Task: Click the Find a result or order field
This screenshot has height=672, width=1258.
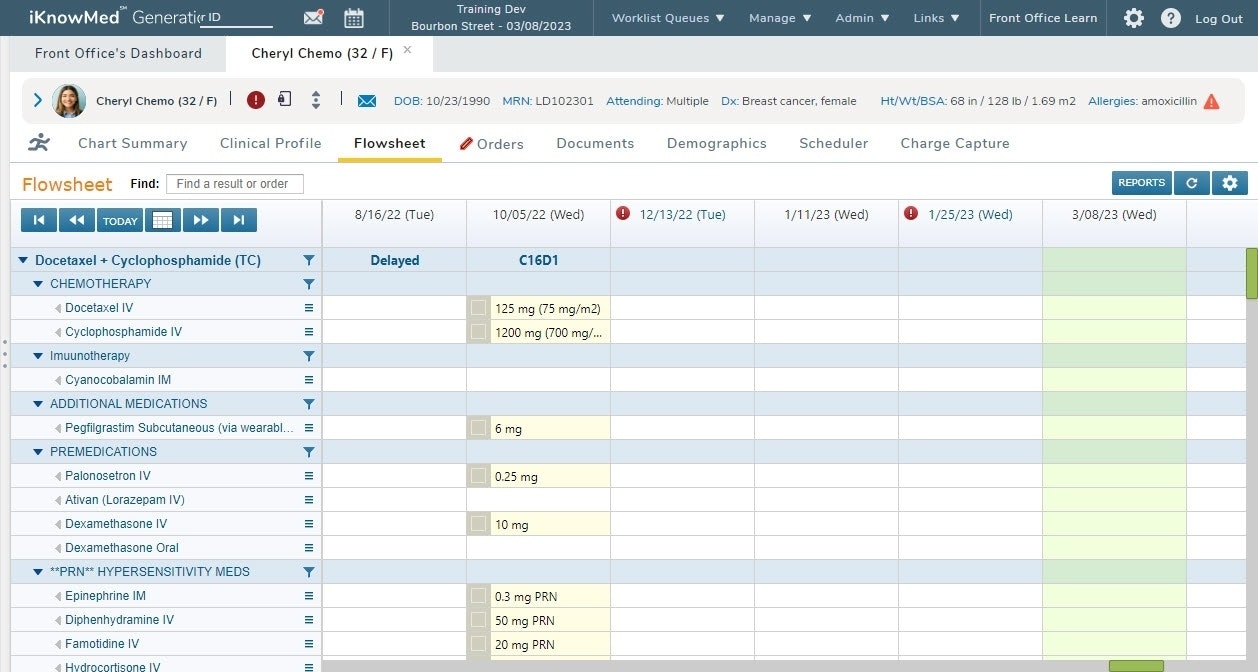Action: tap(234, 184)
